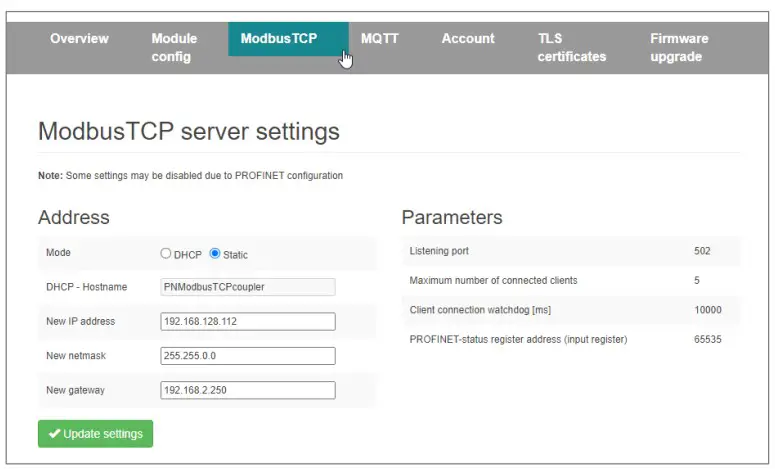The image size is (775, 469).
Task: Open the Overview tab
Action: tap(79, 39)
